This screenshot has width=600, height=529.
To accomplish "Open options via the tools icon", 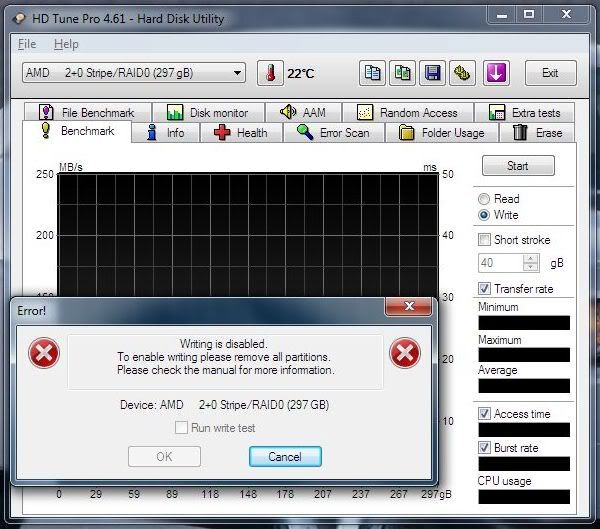I will pos(462,73).
